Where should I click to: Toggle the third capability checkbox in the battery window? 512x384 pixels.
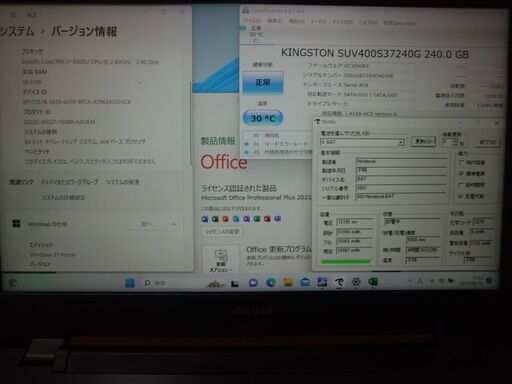coord(461,185)
